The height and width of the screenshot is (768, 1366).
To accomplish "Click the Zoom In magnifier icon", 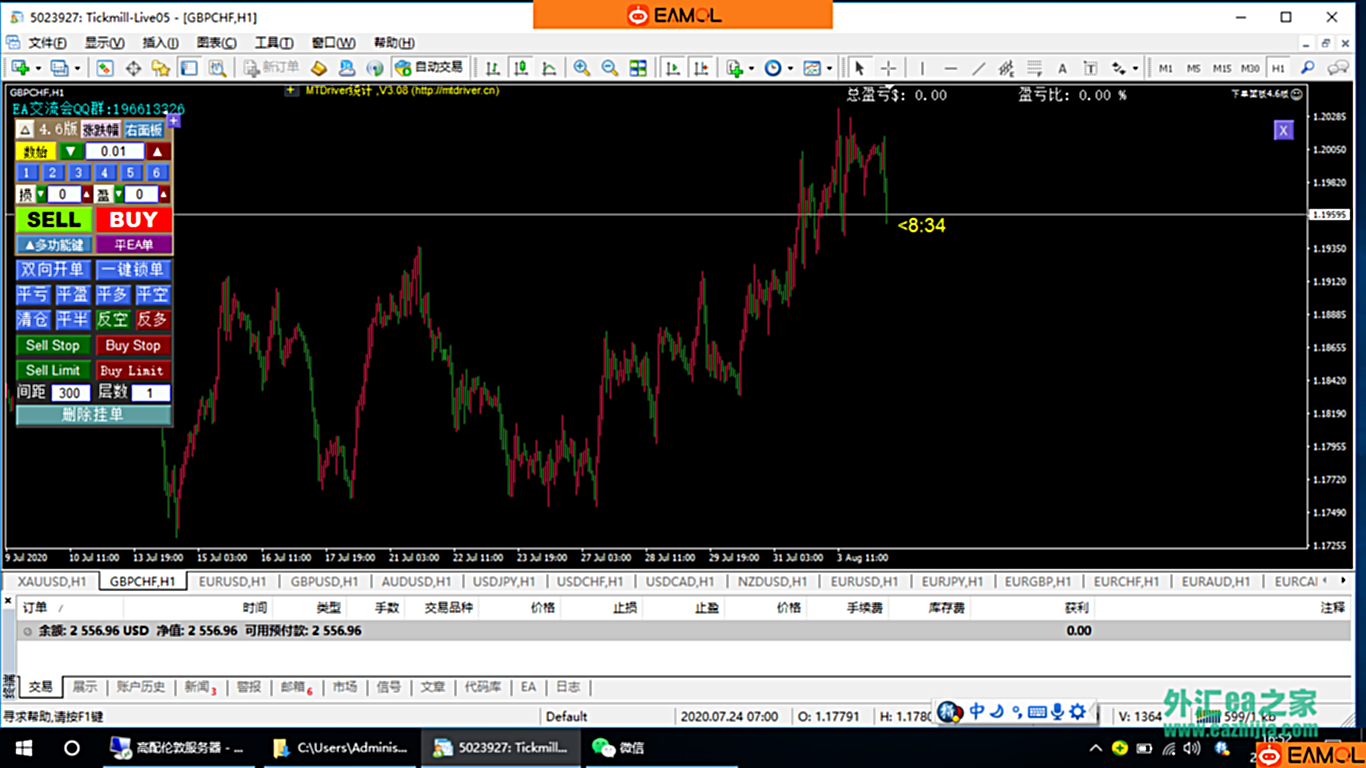I will [581, 68].
